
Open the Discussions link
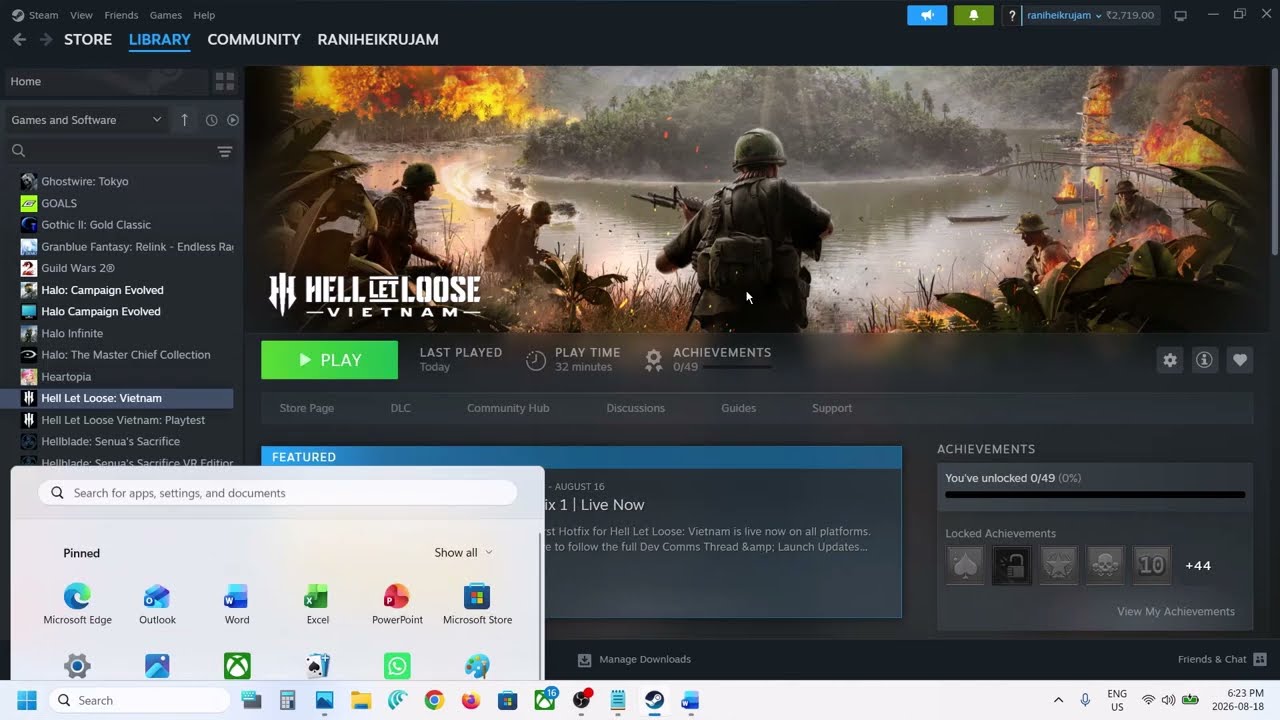[635, 408]
